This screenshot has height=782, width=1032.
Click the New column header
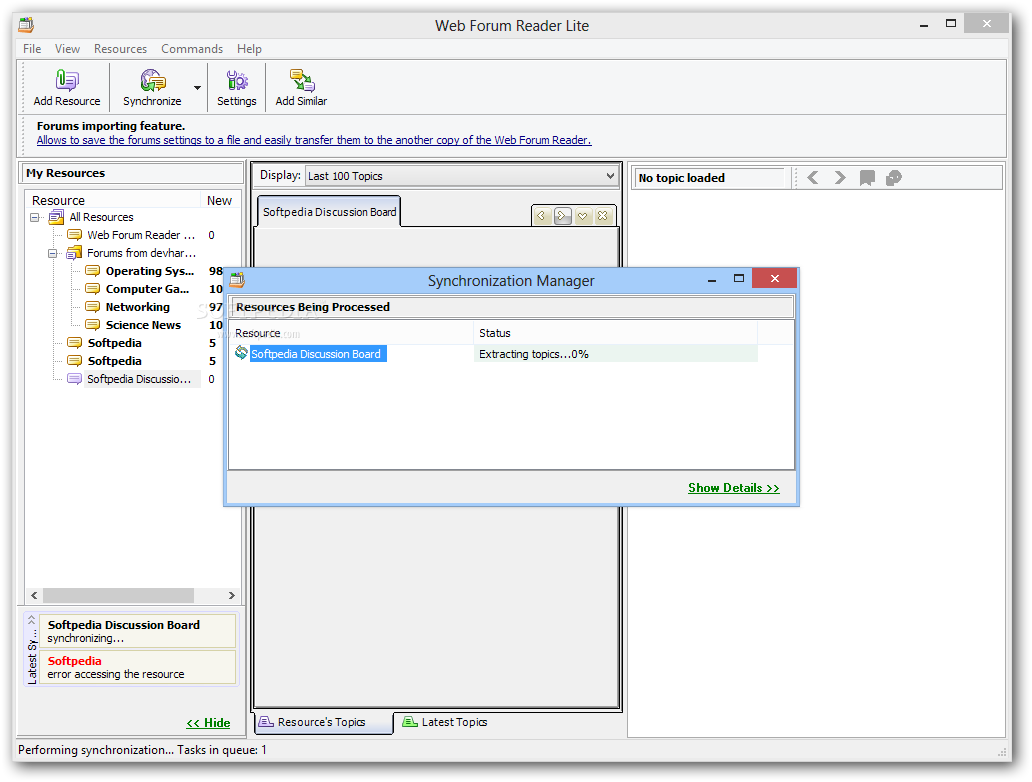[x=220, y=200]
